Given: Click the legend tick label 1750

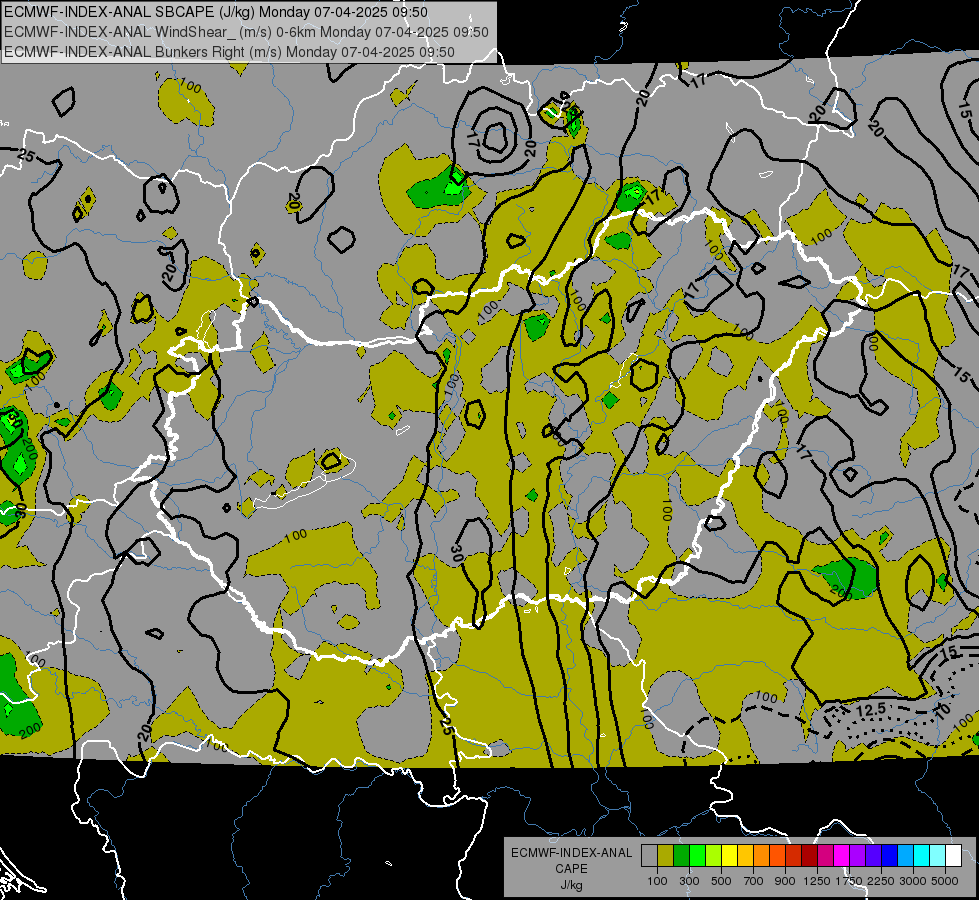Looking at the screenshot, I should point(849,881).
